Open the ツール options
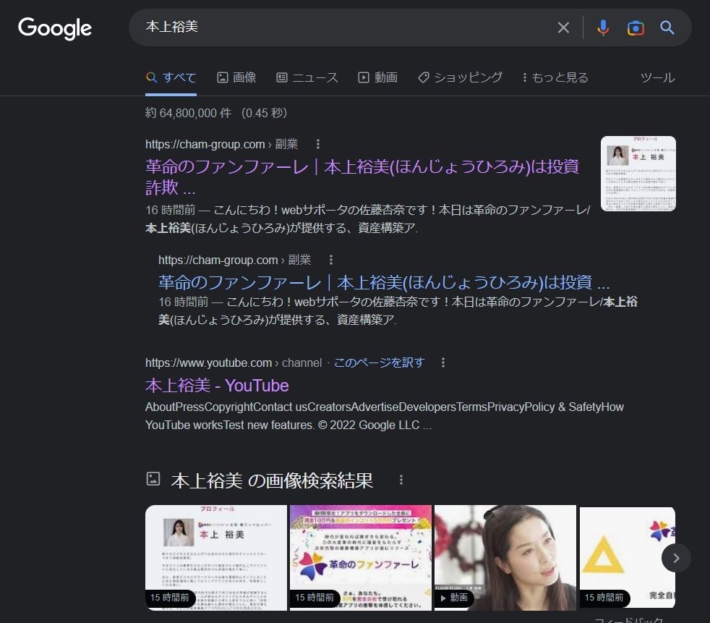710x623 pixels. pyautogui.click(x=657, y=78)
